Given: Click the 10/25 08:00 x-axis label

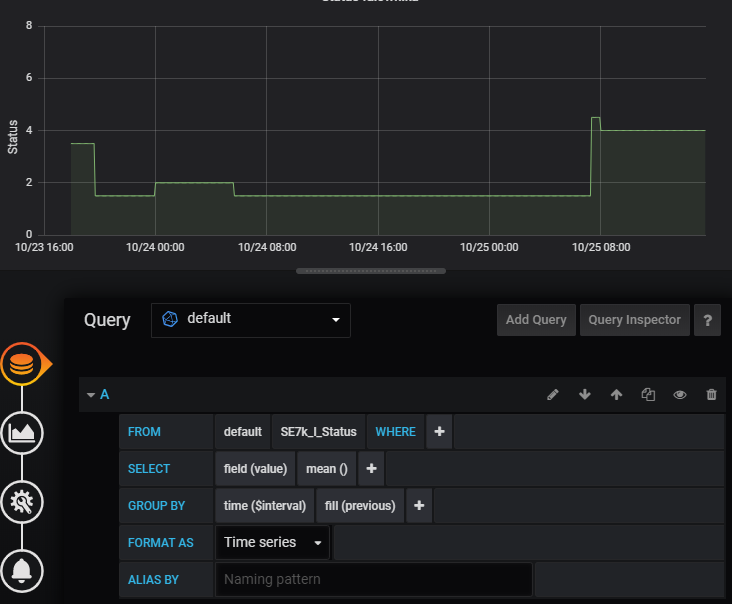Looking at the screenshot, I should pyautogui.click(x=601, y=247).
